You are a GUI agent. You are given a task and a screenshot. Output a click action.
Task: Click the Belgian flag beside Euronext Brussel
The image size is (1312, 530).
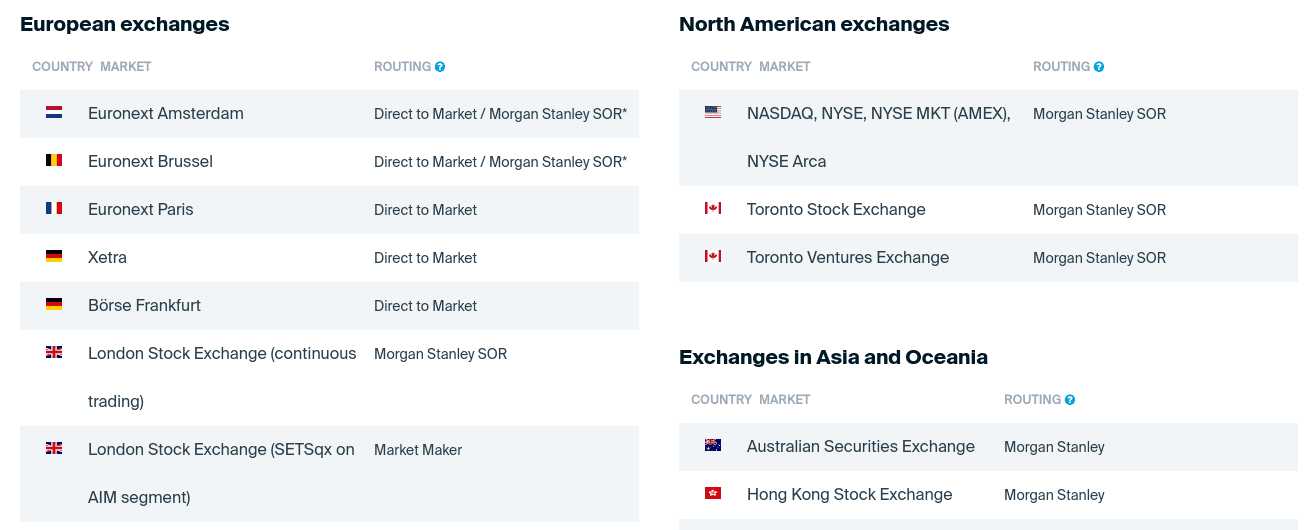pyautogui.click(x=54, y=160)
